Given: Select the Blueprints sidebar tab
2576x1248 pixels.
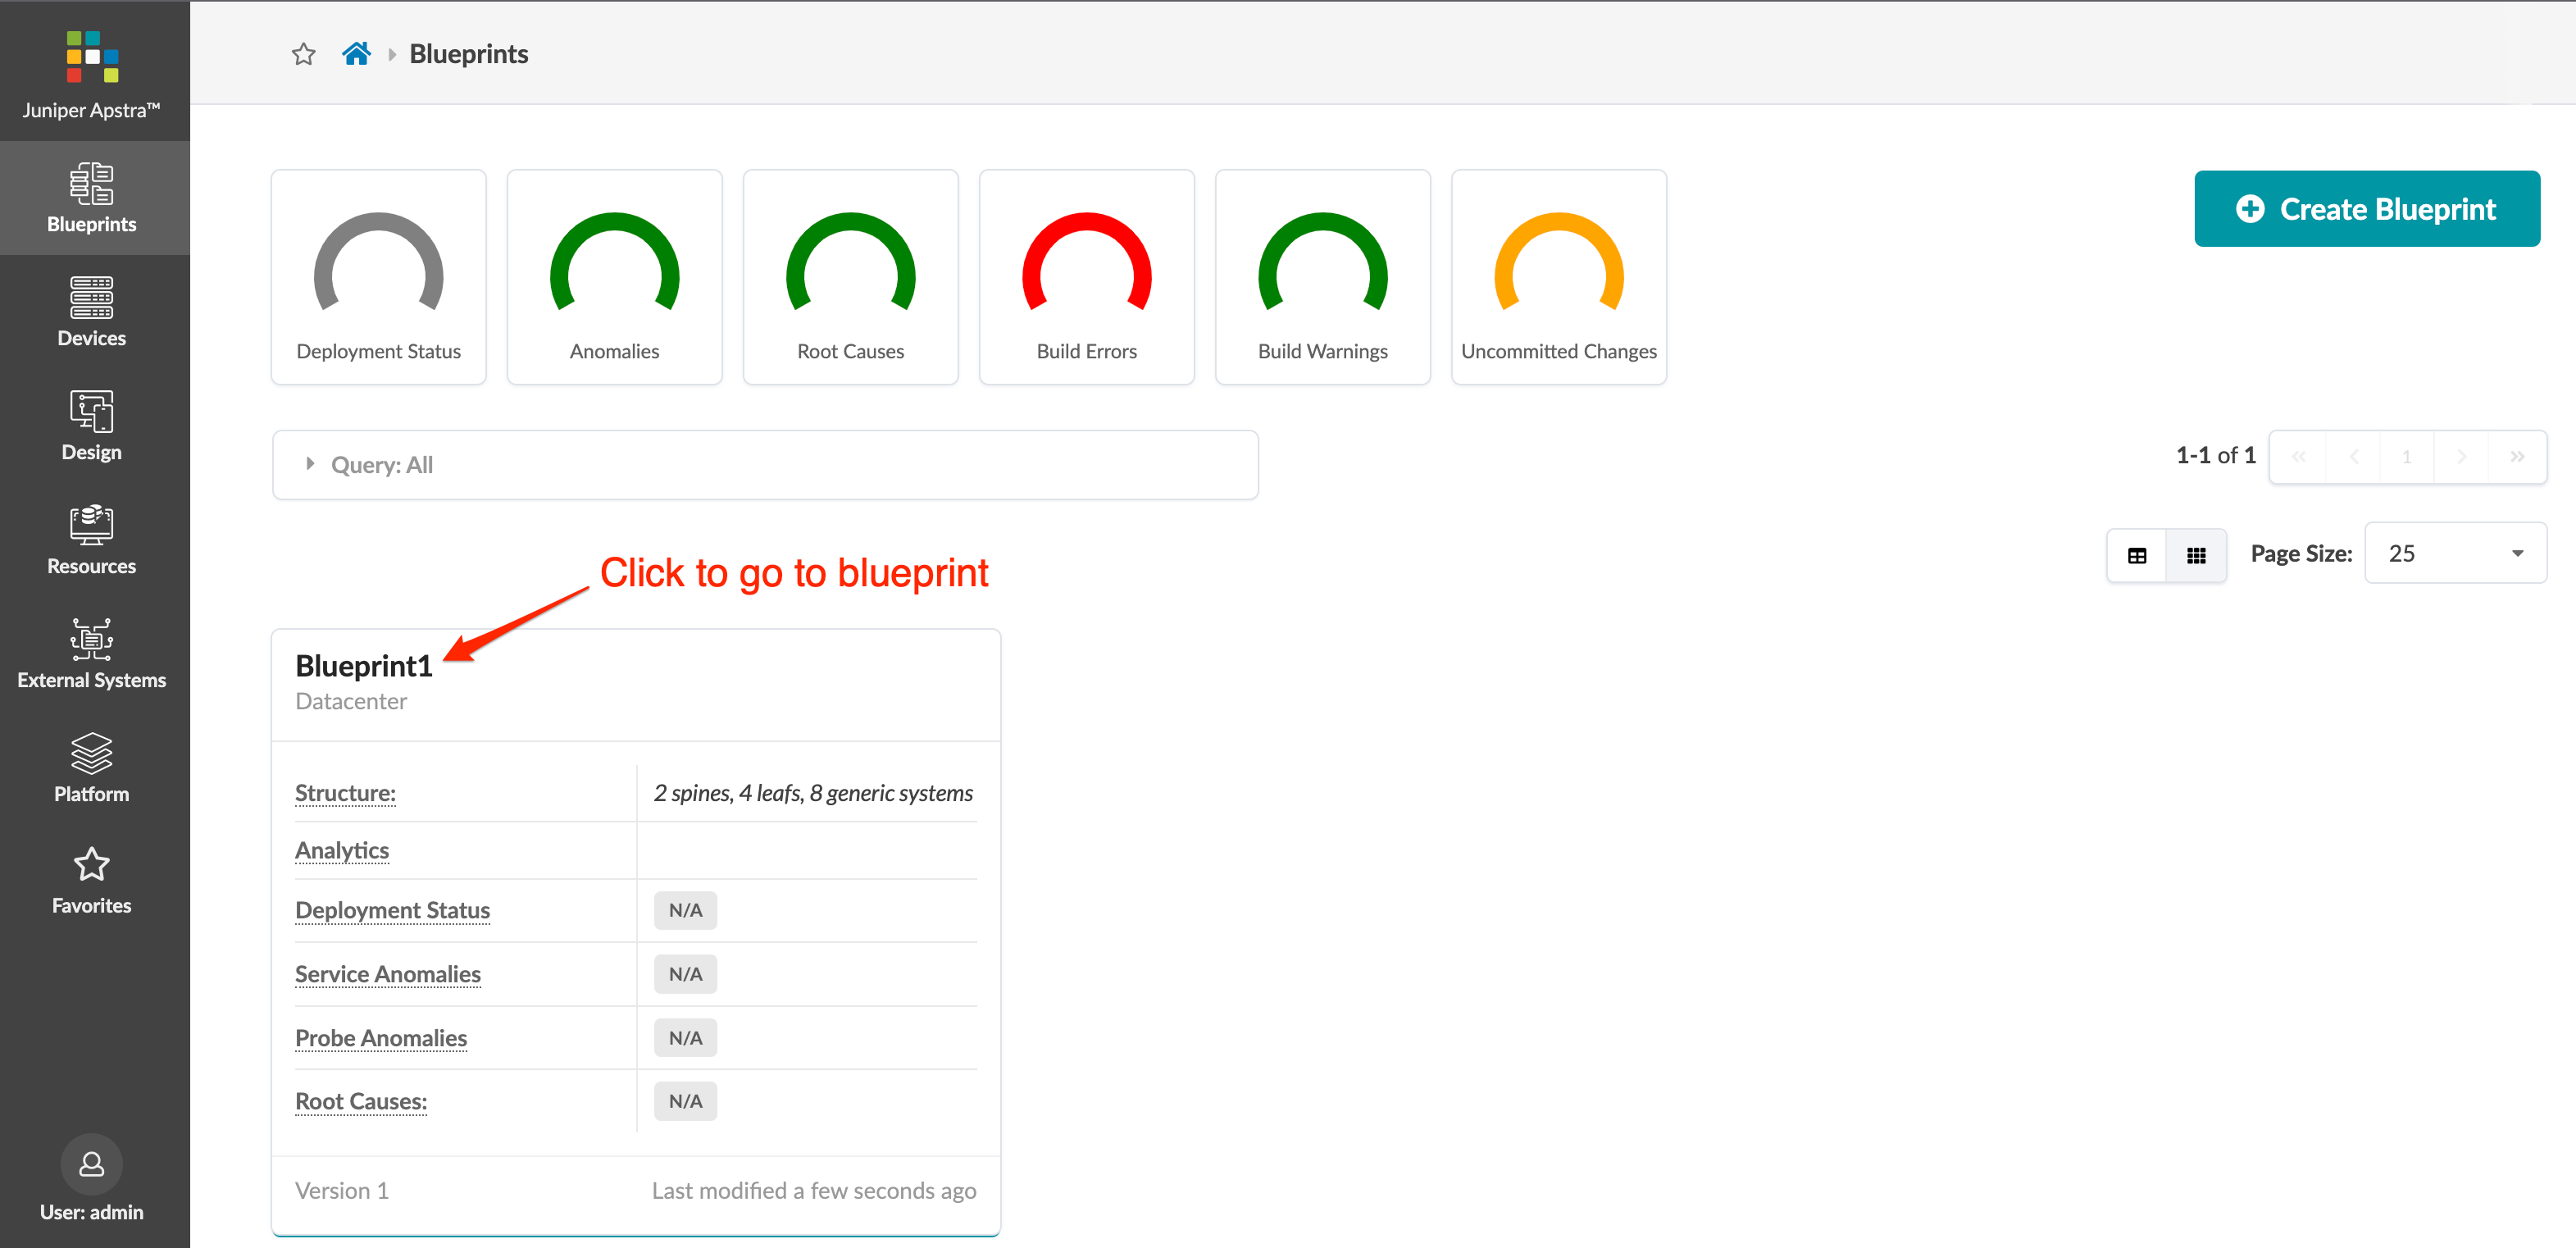Looking at the screenshot, I should click(91, 197).
